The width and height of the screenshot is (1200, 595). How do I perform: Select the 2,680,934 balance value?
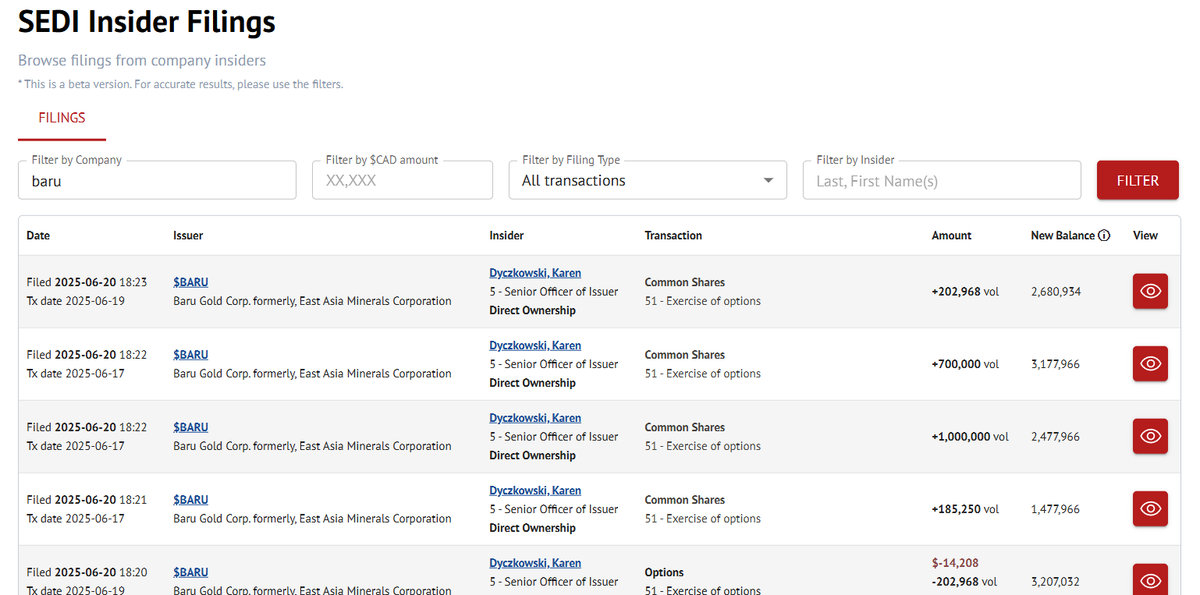coord(1056,292)
